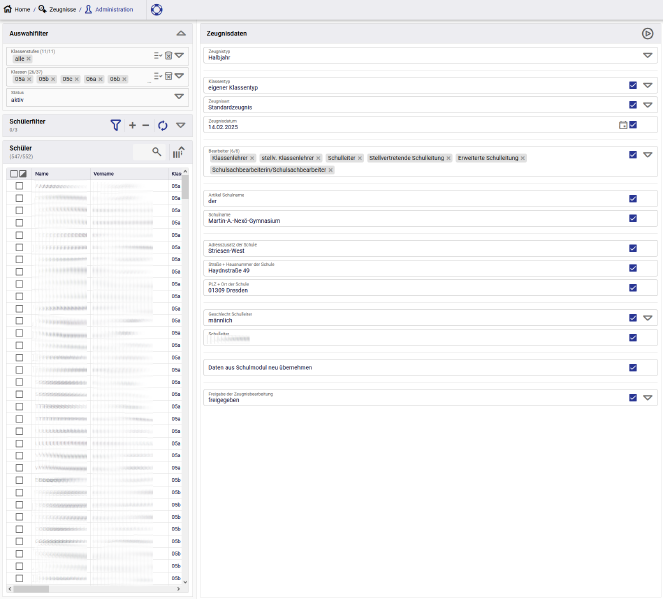Click the search magnifier in Schüler panel

(x=156, y=152)
